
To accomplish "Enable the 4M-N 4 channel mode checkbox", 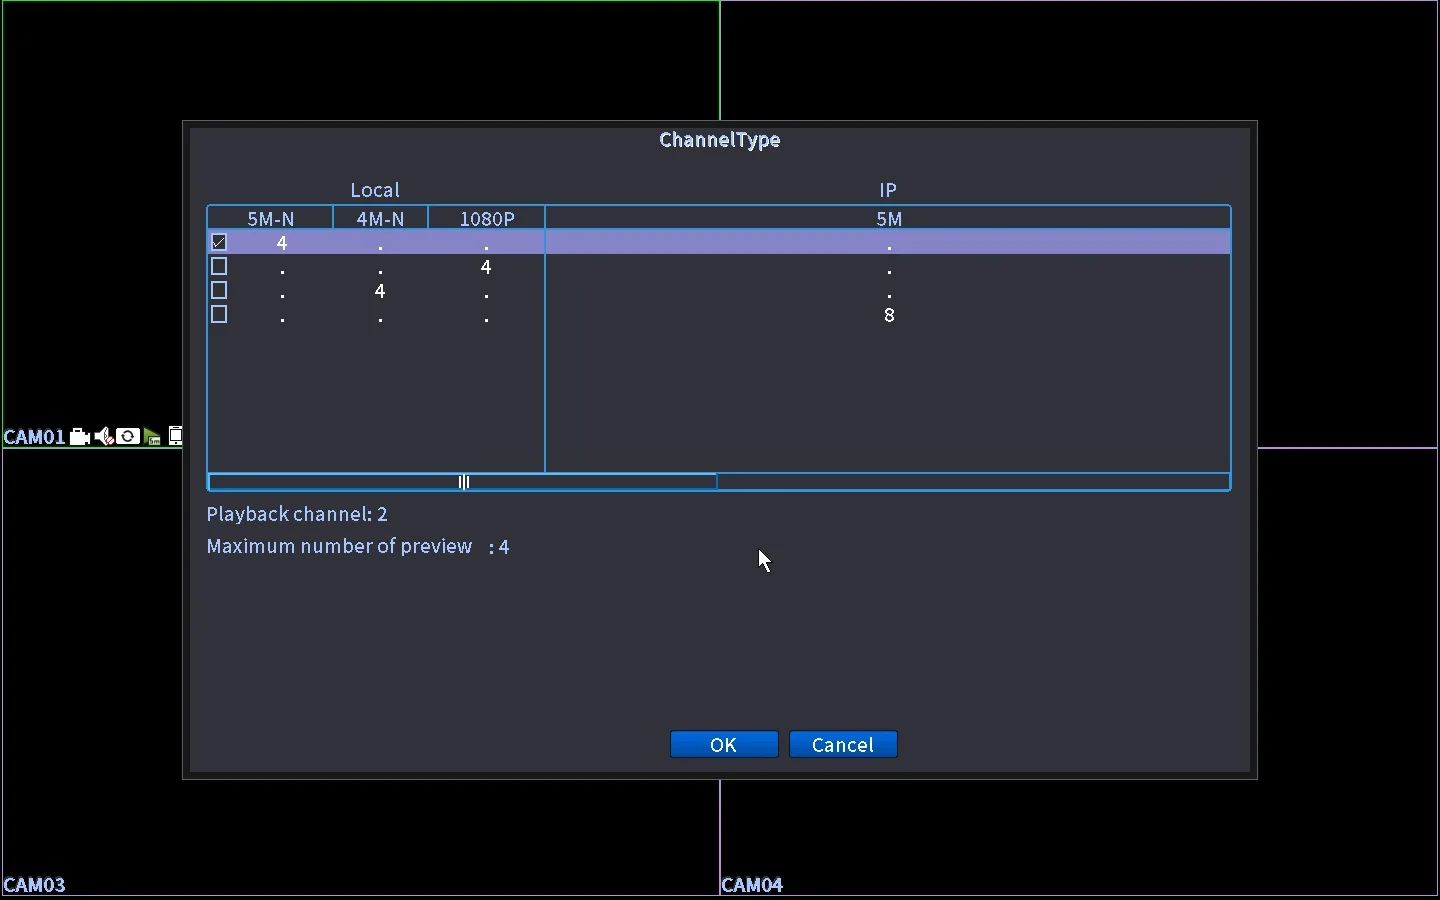I will point(220,291).
